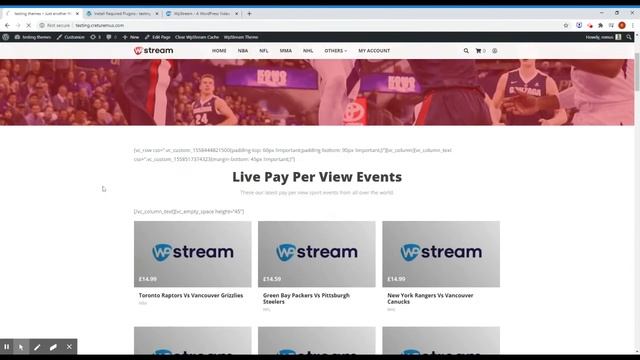Open Customize in the admin bar

pos(71,37)
